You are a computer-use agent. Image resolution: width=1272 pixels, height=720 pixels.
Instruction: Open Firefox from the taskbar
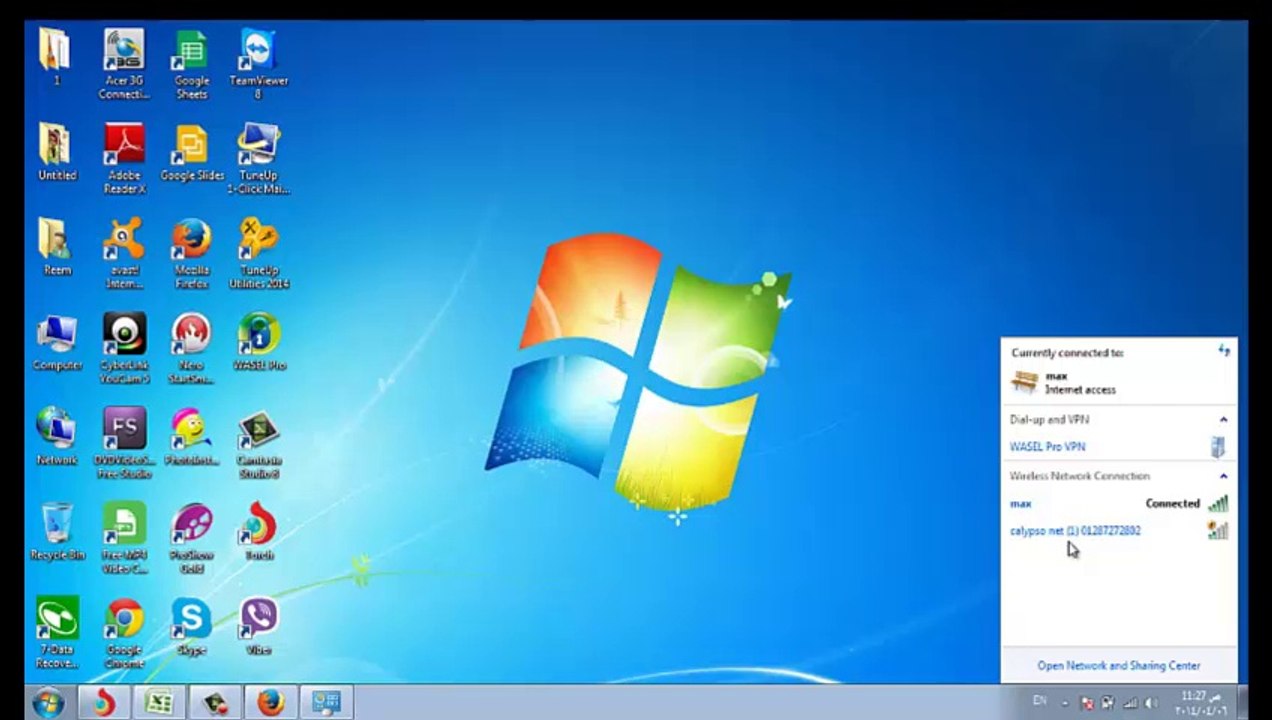click(270, 703)
